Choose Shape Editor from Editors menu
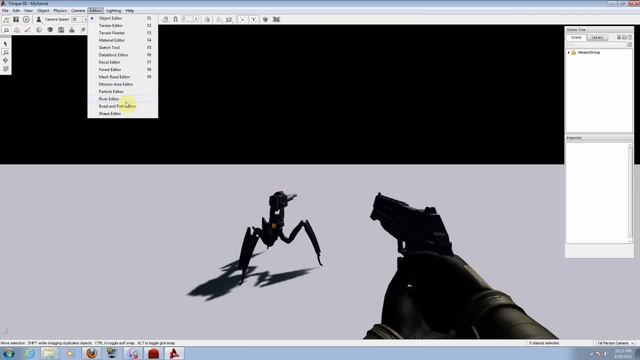 pos(122,114)
